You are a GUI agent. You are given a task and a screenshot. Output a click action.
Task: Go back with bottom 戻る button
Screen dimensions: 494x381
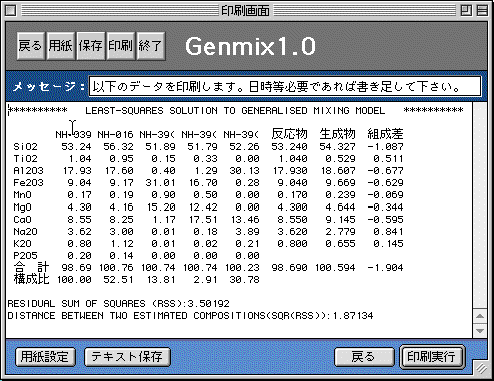364,357
